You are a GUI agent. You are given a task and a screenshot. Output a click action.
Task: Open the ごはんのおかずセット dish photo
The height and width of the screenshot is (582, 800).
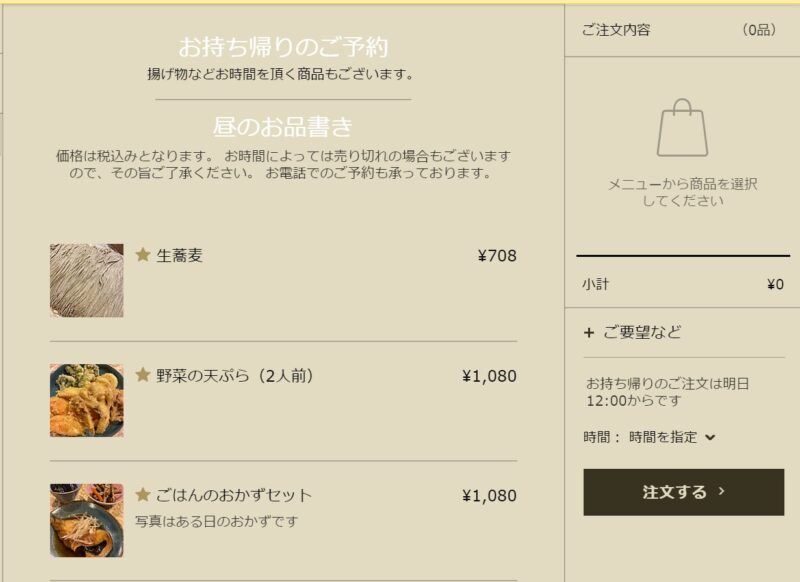pyautogui.click(x=87, y=520)
